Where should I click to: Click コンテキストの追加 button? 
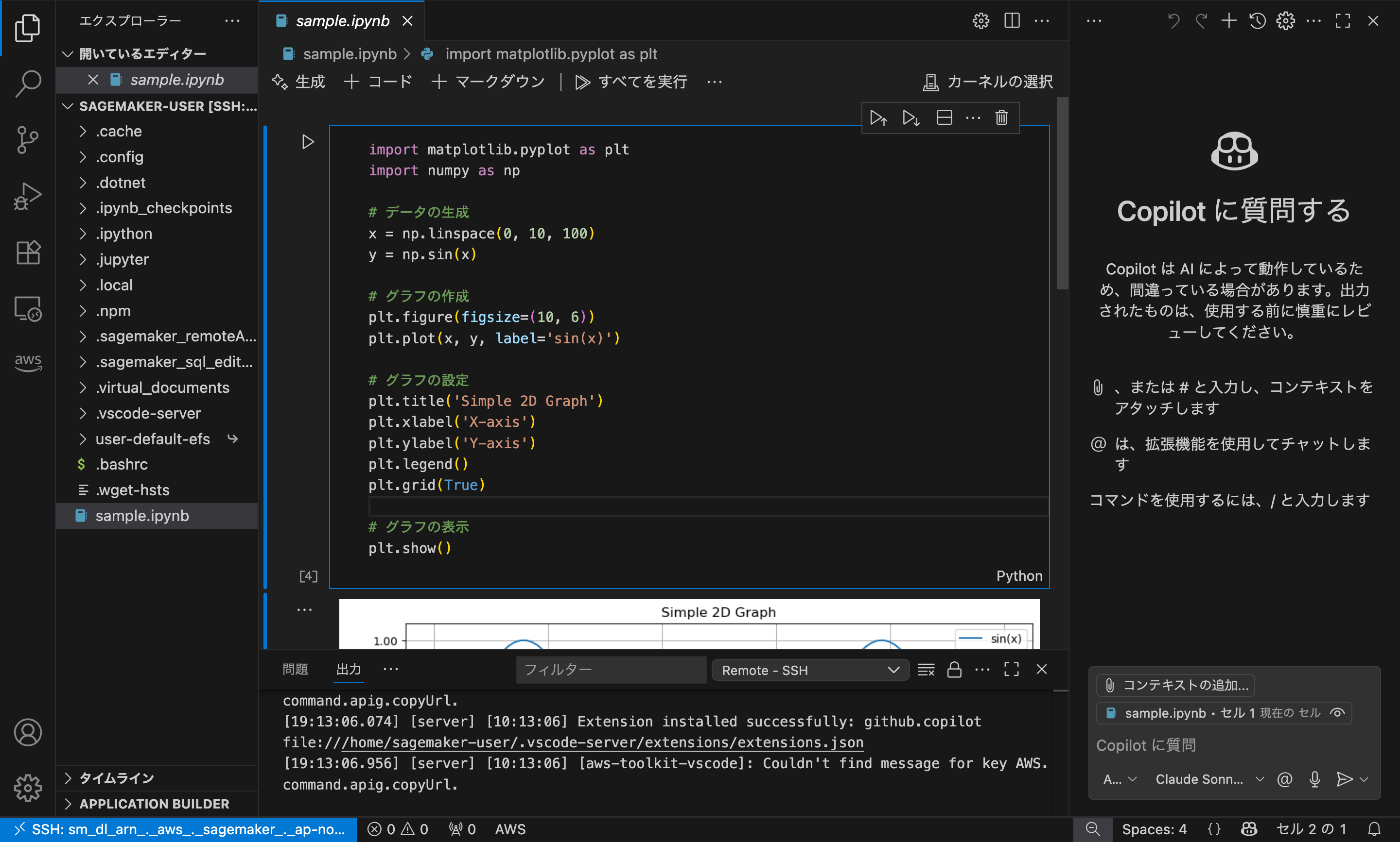[x=1175, y=685]
